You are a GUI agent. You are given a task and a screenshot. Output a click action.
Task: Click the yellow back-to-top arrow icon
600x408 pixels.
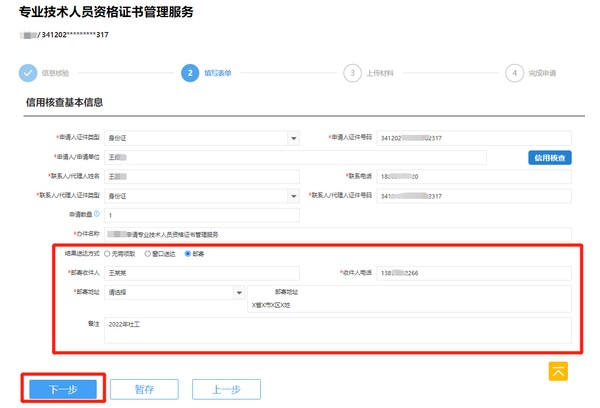pos(559,370)
